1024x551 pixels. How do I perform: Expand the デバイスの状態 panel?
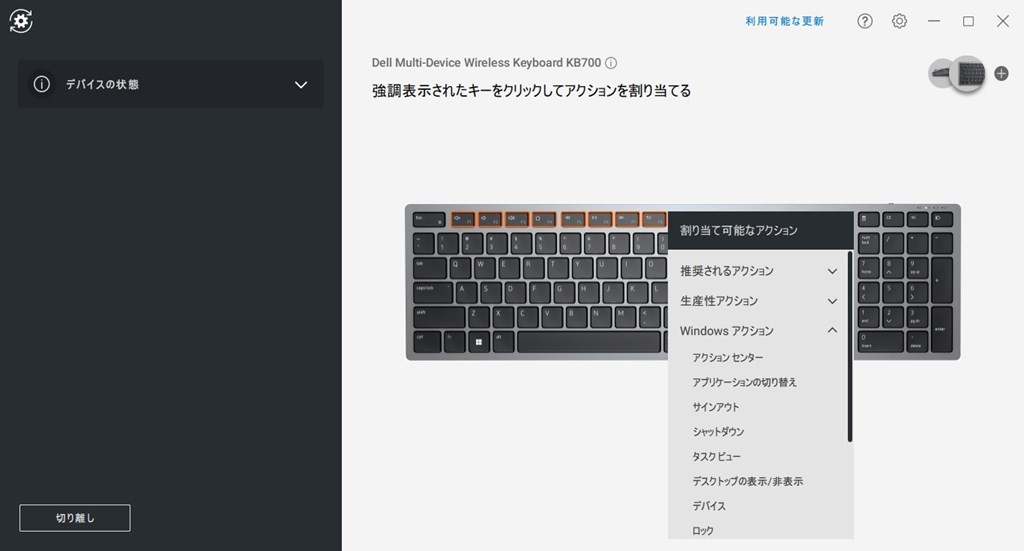(x=301, y=85)
